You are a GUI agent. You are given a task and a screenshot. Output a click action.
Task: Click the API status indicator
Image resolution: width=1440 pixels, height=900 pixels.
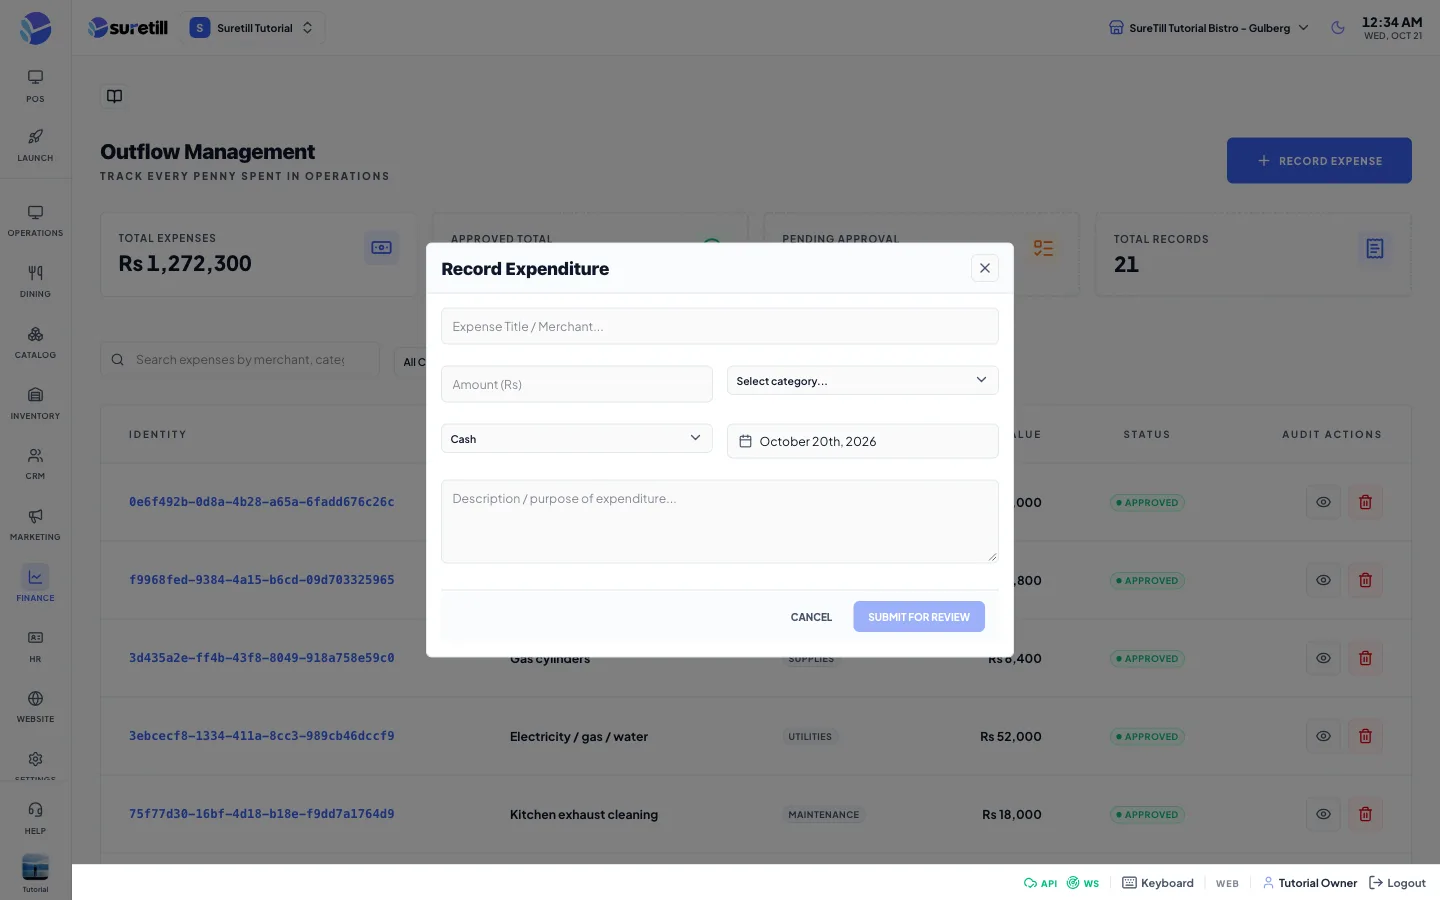pos(1040,883)
